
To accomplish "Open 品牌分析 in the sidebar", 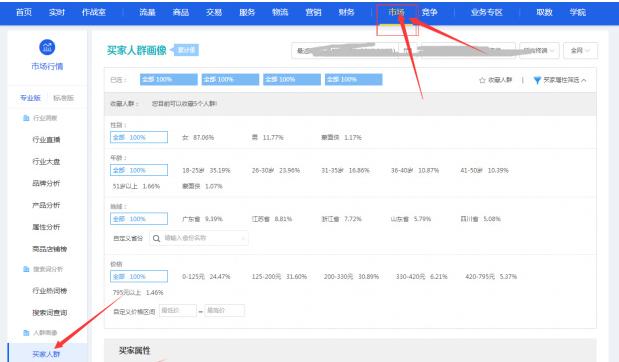I will tap(46, 183).
